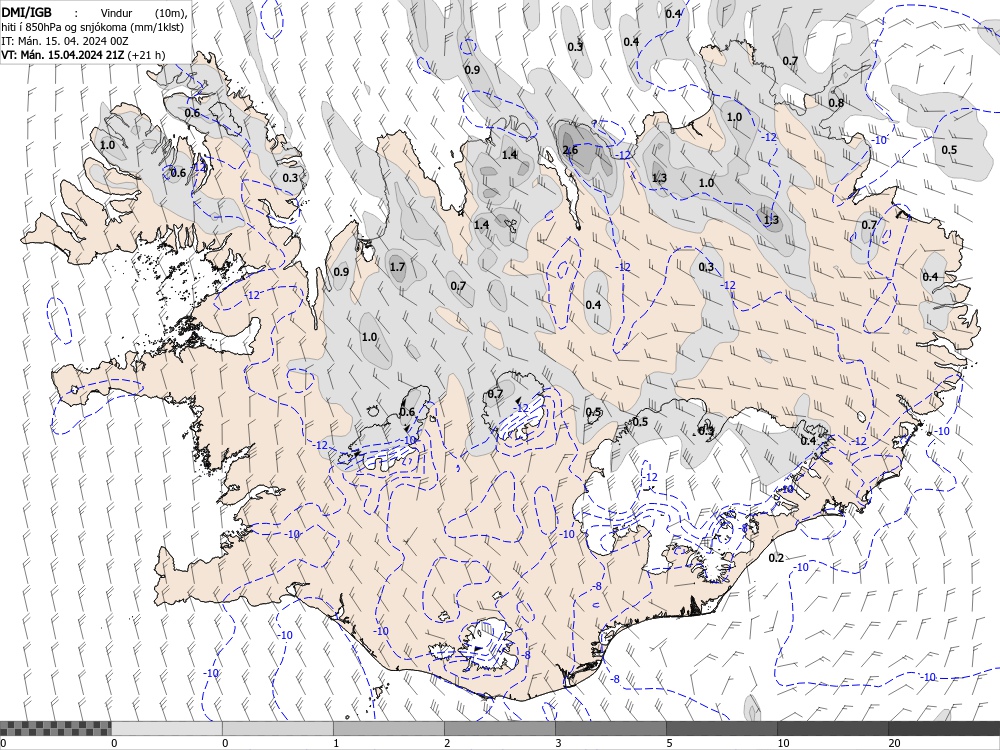This screenshot has height=750, width=1000.
Task: Click the 'IT: Mán. 15. 04. 2024 00Z' line
Action: [x=64, y=41]
